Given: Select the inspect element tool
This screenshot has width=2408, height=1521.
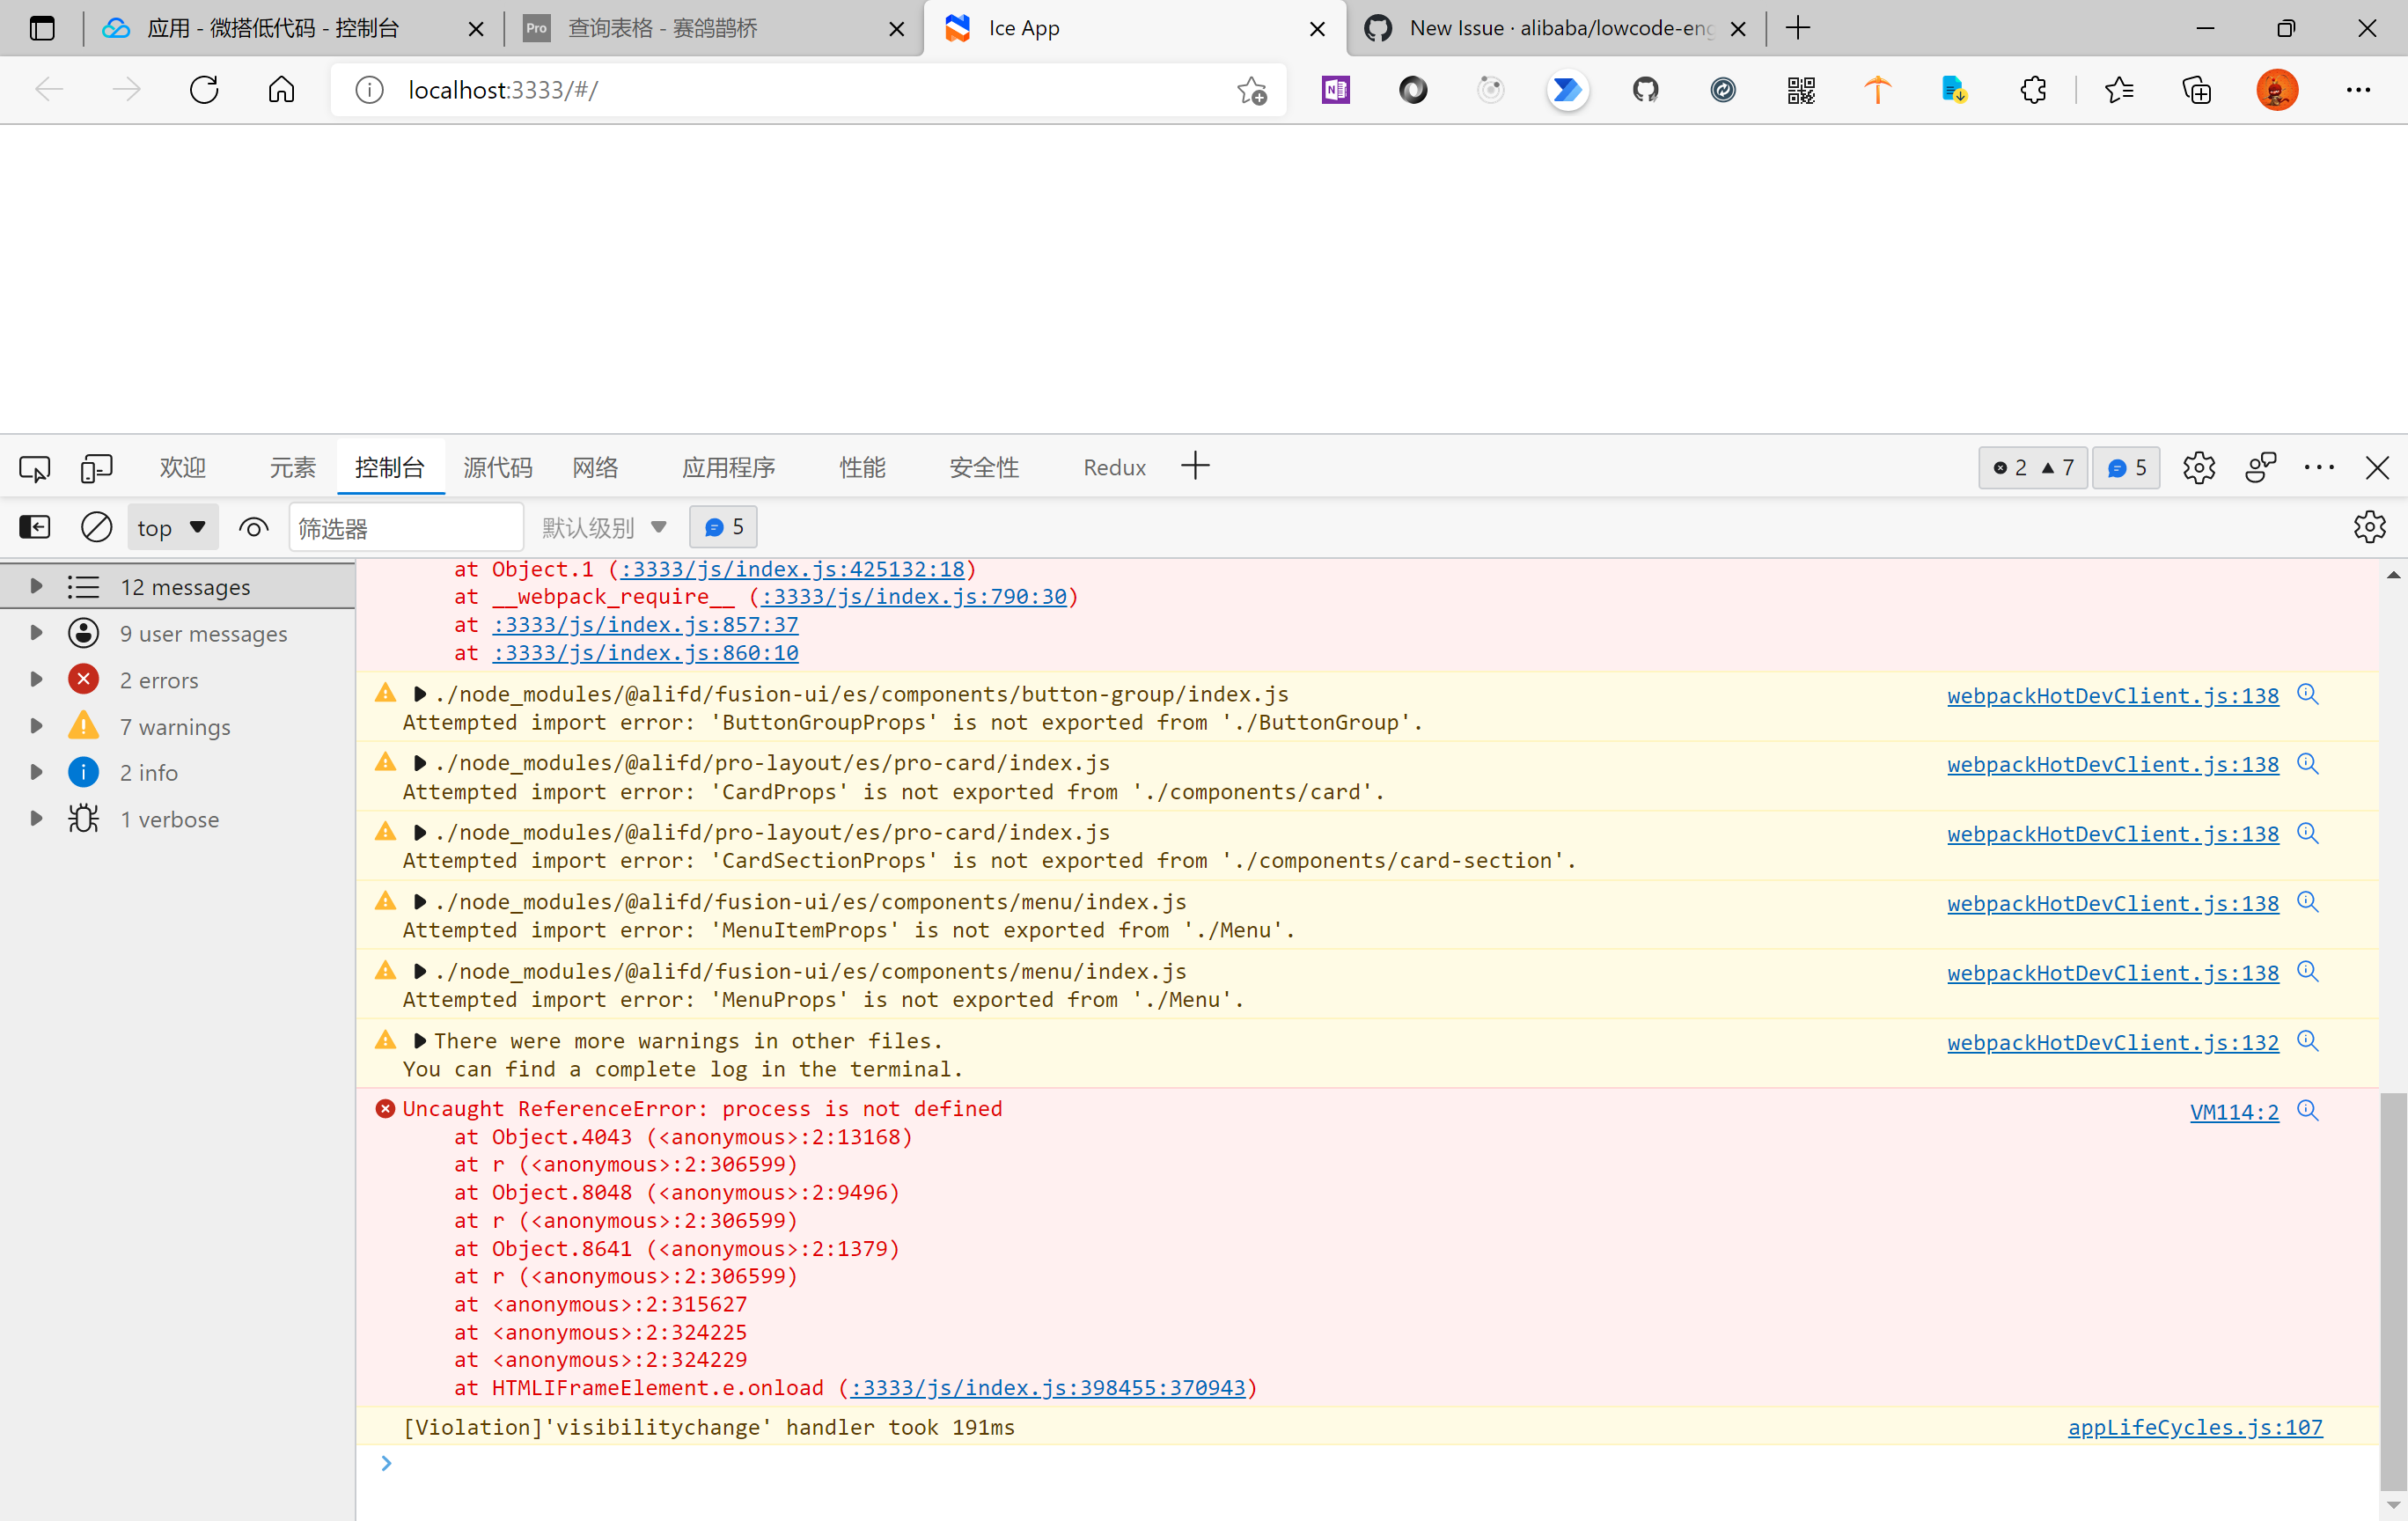Looking at the screenshot, I should (x=34, y=467).
